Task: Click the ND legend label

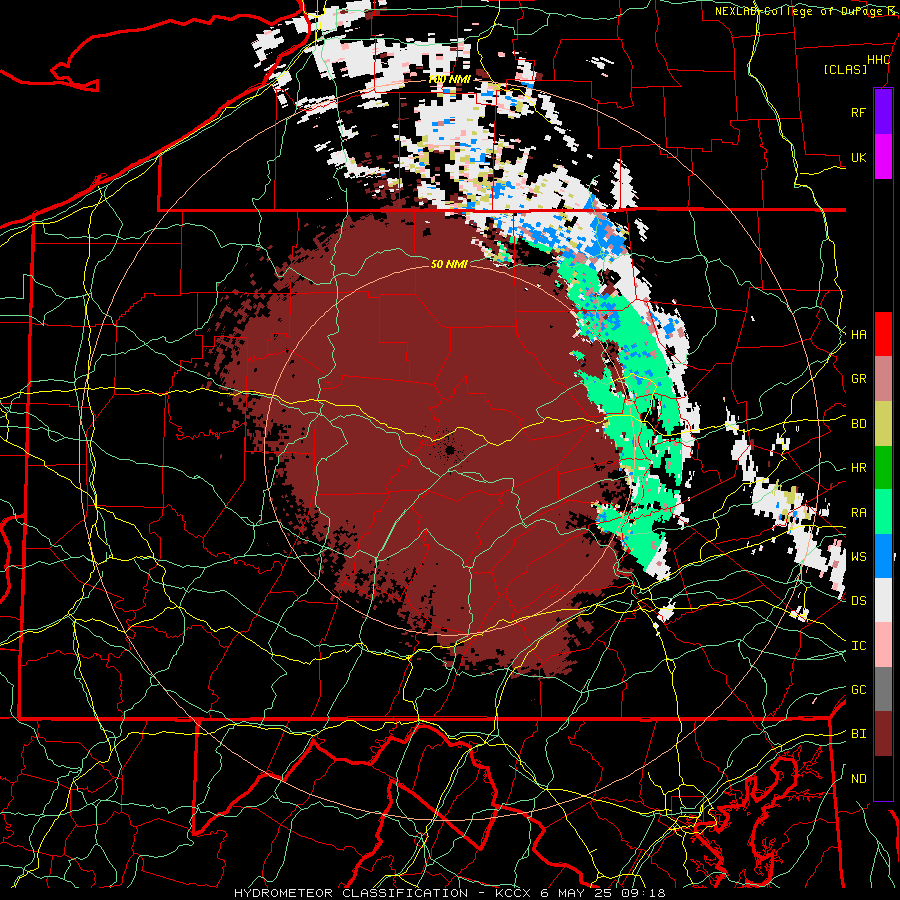Action: (858, 778)
